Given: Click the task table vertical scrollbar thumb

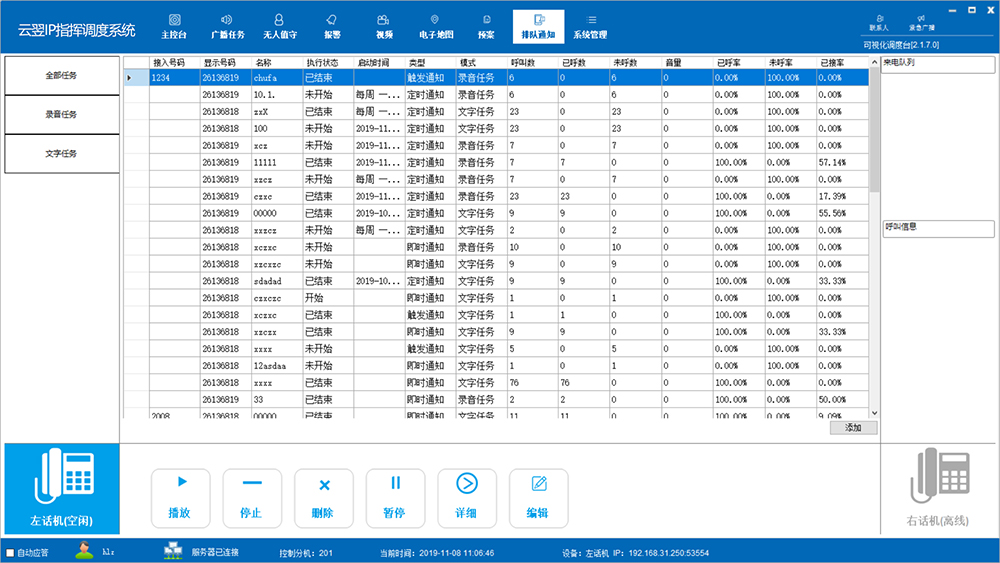Looking at the screenshot, I should [x=874, y=131].
